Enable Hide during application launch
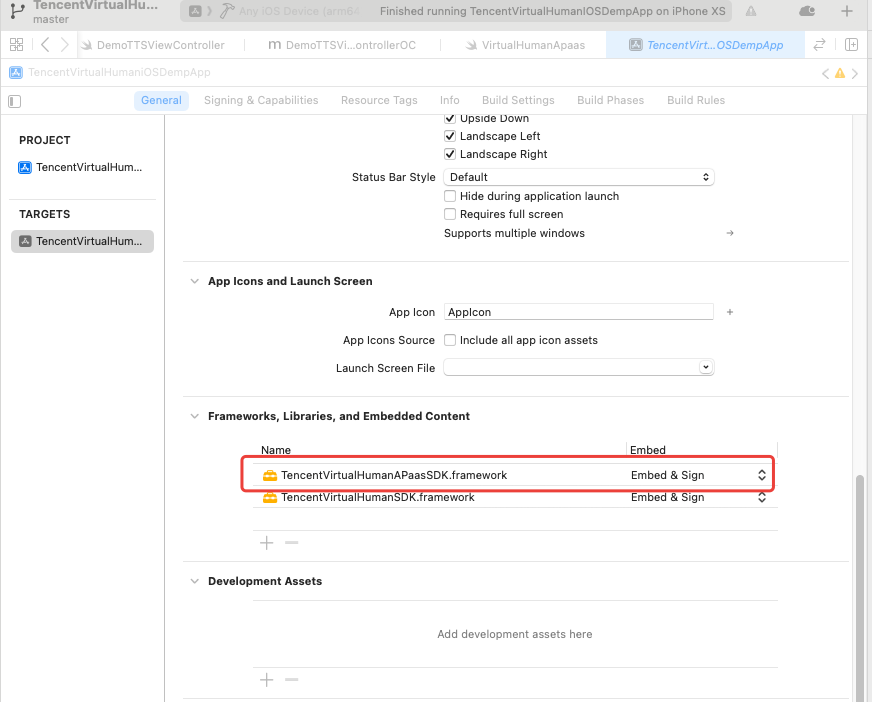 point(450,196)
